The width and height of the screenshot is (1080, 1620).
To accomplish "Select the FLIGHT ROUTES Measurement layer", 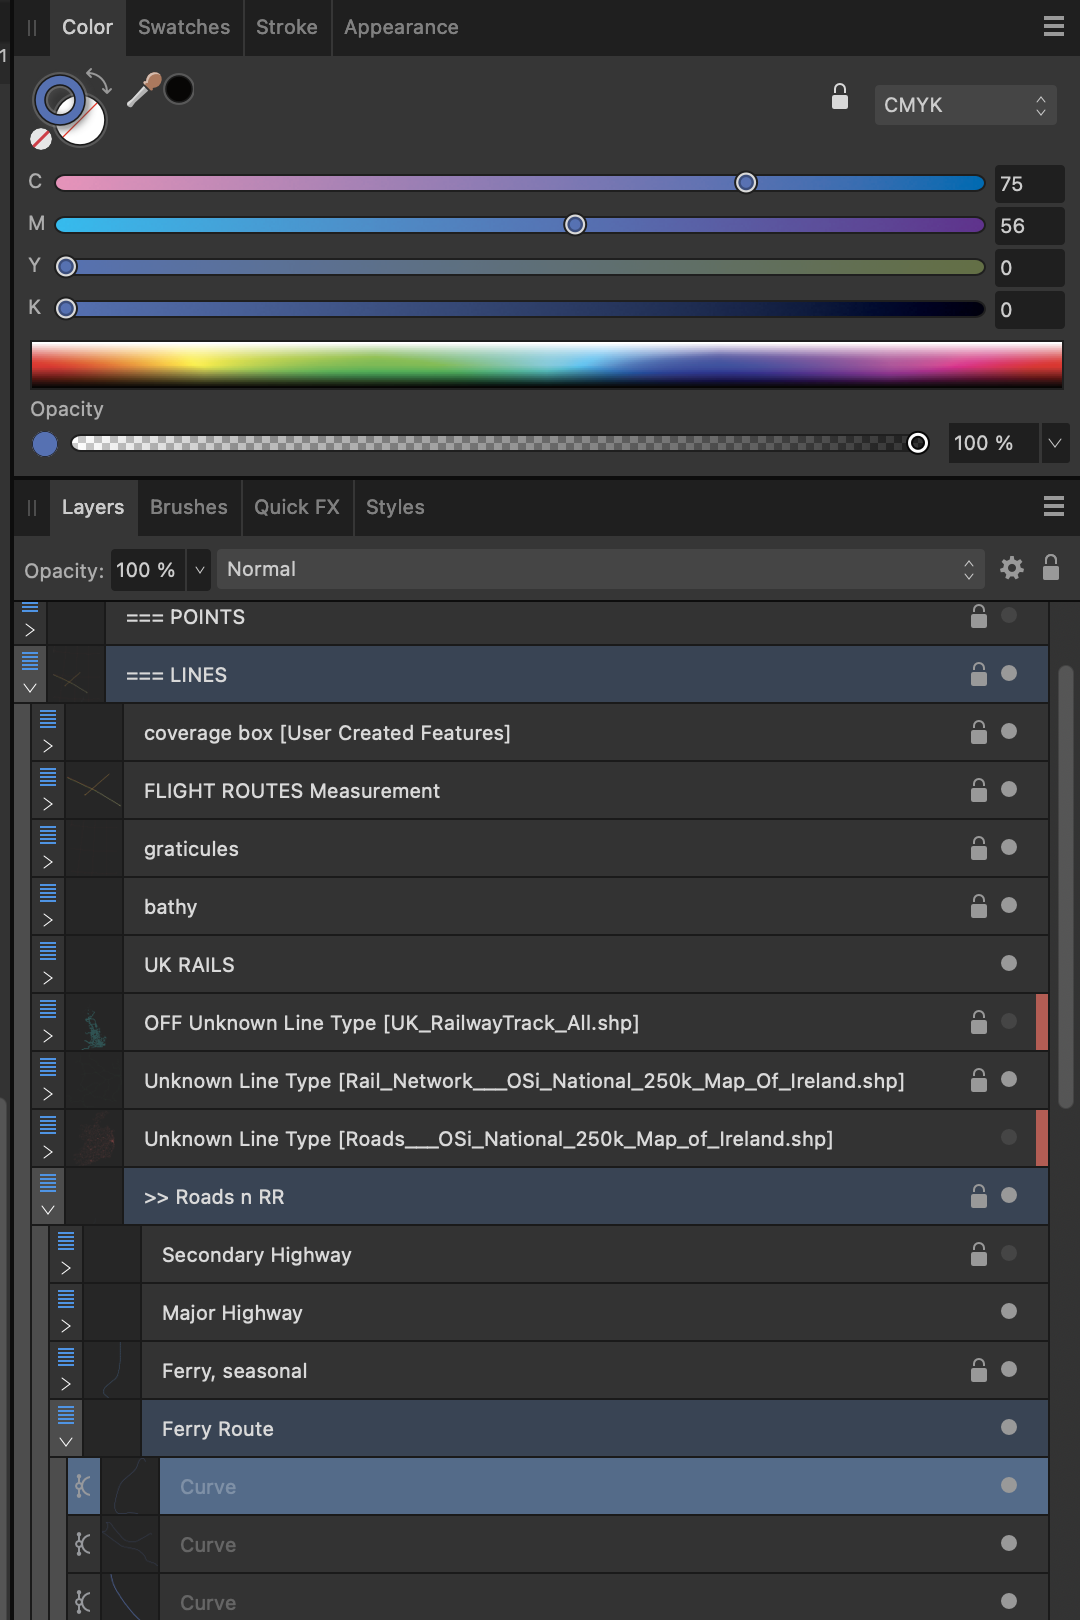I will [x=292, y=791].
